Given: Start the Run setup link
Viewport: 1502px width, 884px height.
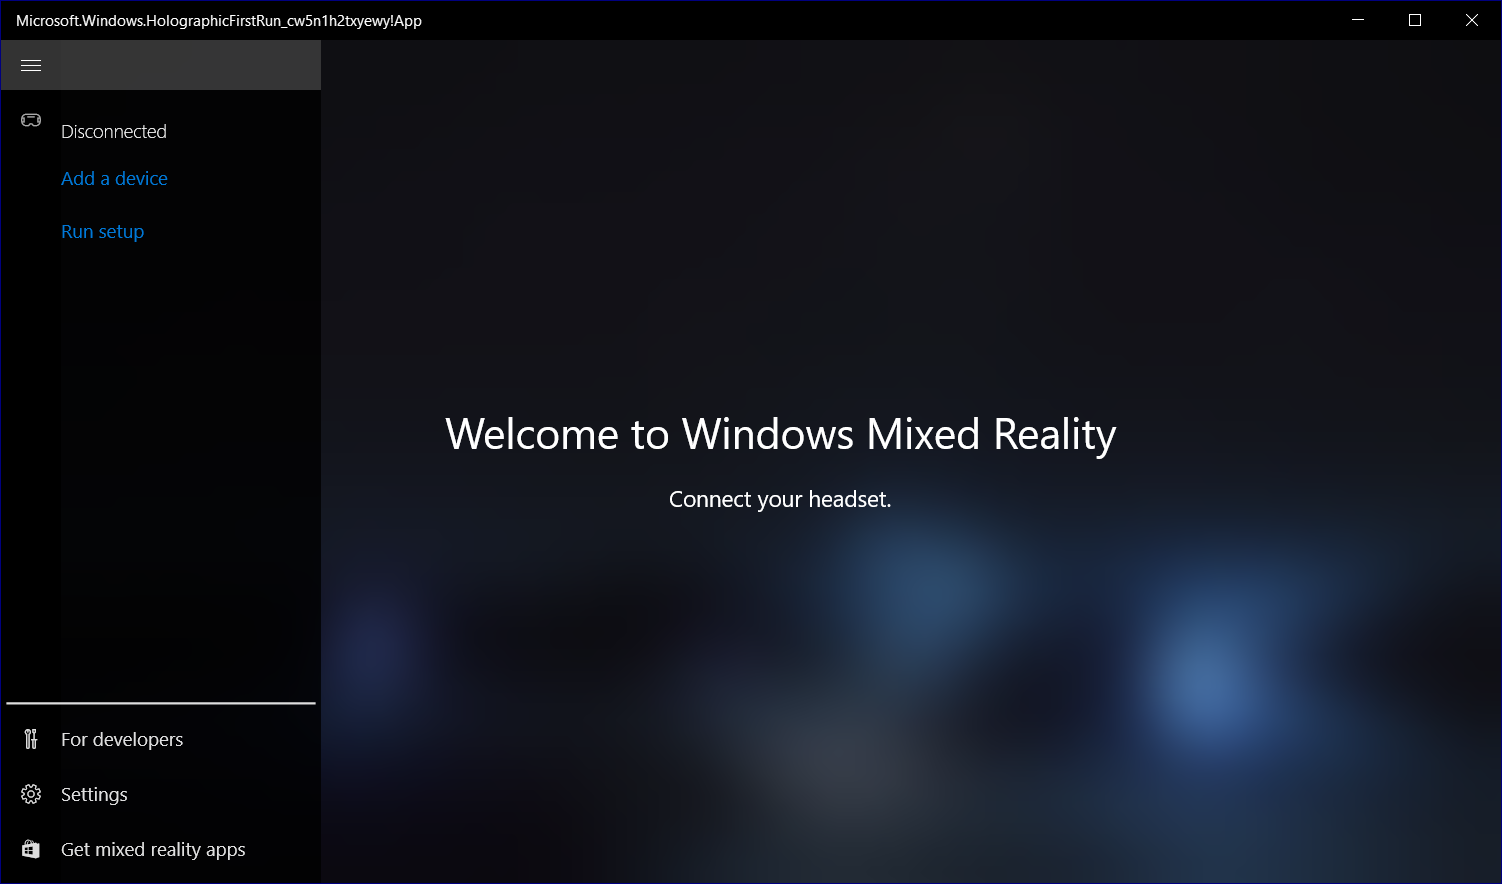Looking at the screenshot, I should [102, 231].
